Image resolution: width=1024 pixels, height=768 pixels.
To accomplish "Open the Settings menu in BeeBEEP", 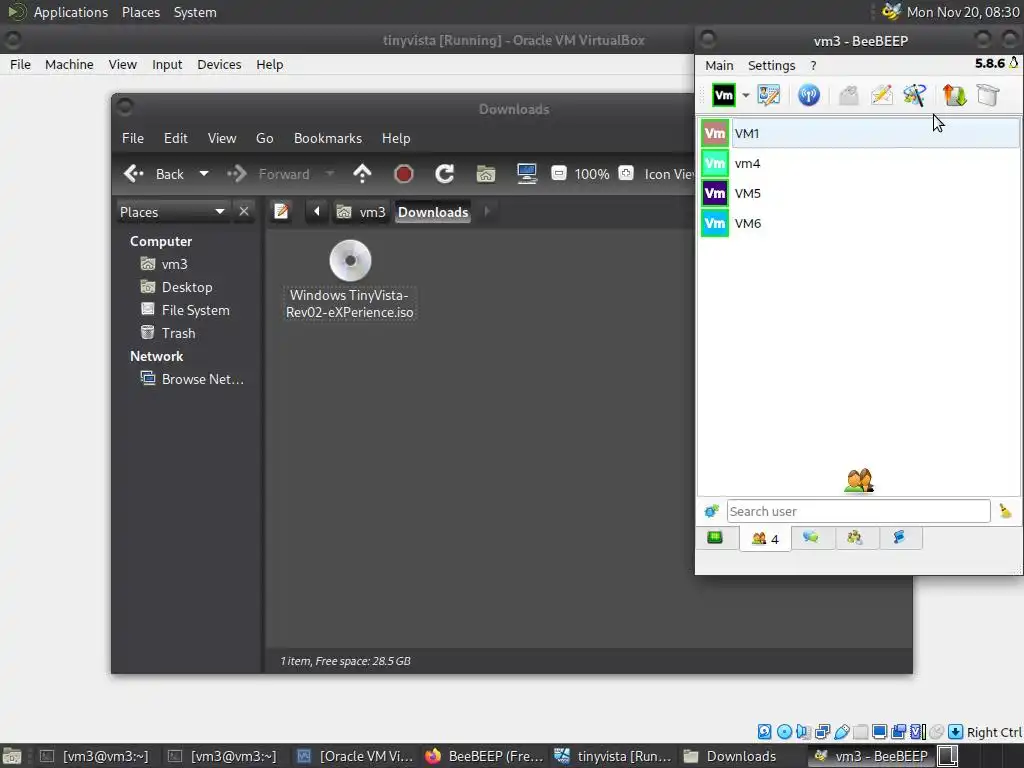I will (x=771, y=65).
